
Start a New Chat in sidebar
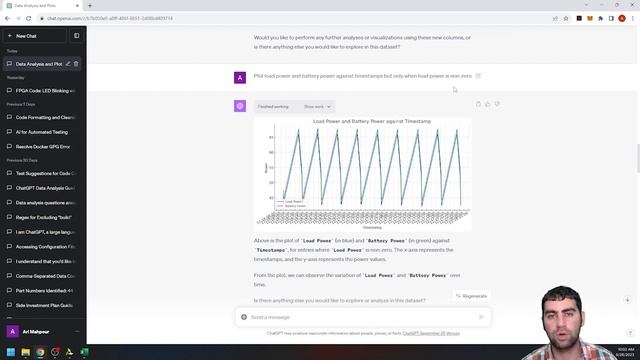tap(35, 36)
